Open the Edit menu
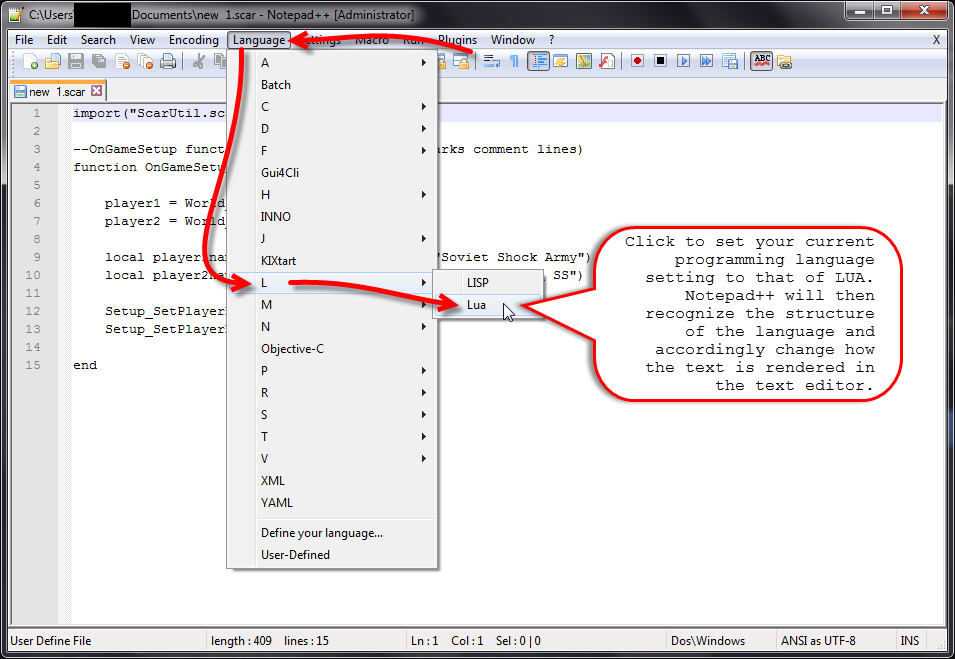The width and height of the screenshot is (955, 659). click(x=57, y=40)
